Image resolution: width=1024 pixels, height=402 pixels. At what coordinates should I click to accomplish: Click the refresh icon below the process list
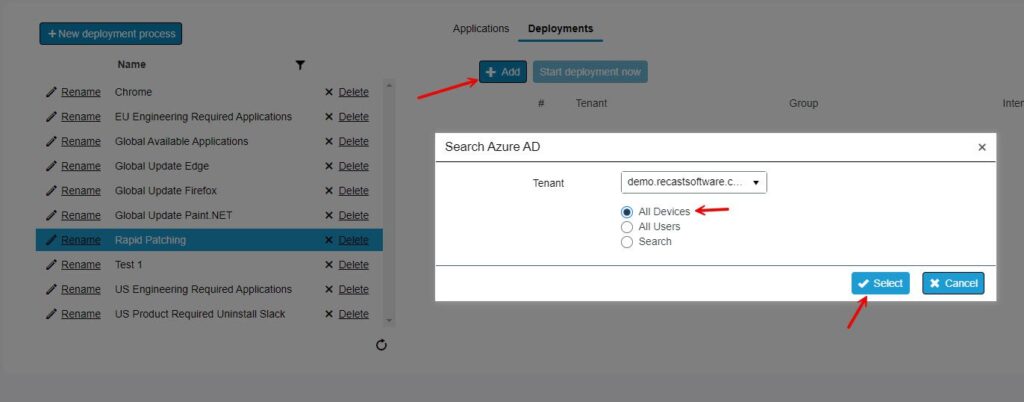click(x=381, y=345)
